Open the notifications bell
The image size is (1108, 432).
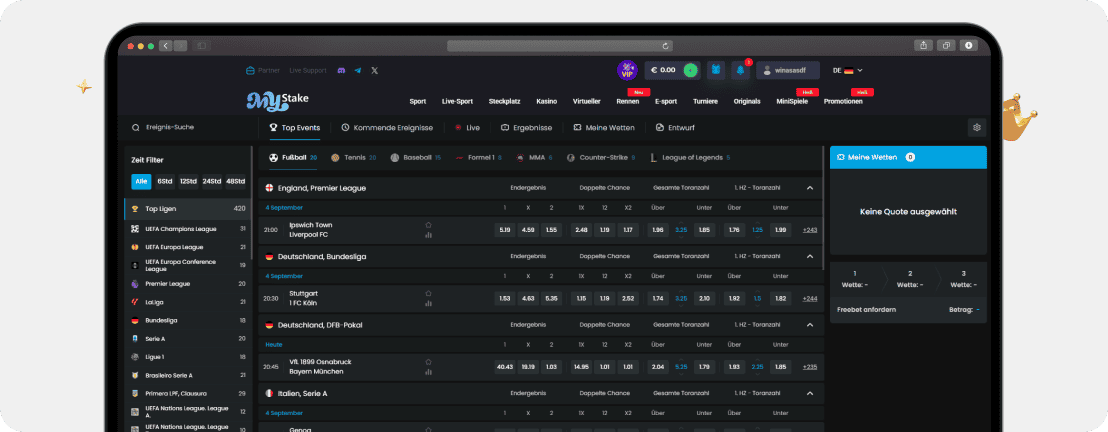click(x=741, y=70)
